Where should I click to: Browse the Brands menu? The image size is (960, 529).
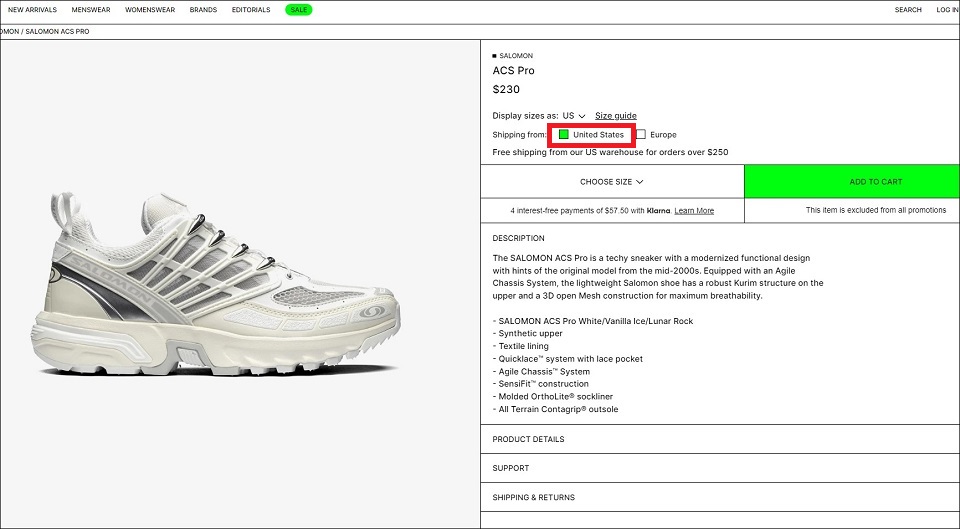(x=203, y=10)
